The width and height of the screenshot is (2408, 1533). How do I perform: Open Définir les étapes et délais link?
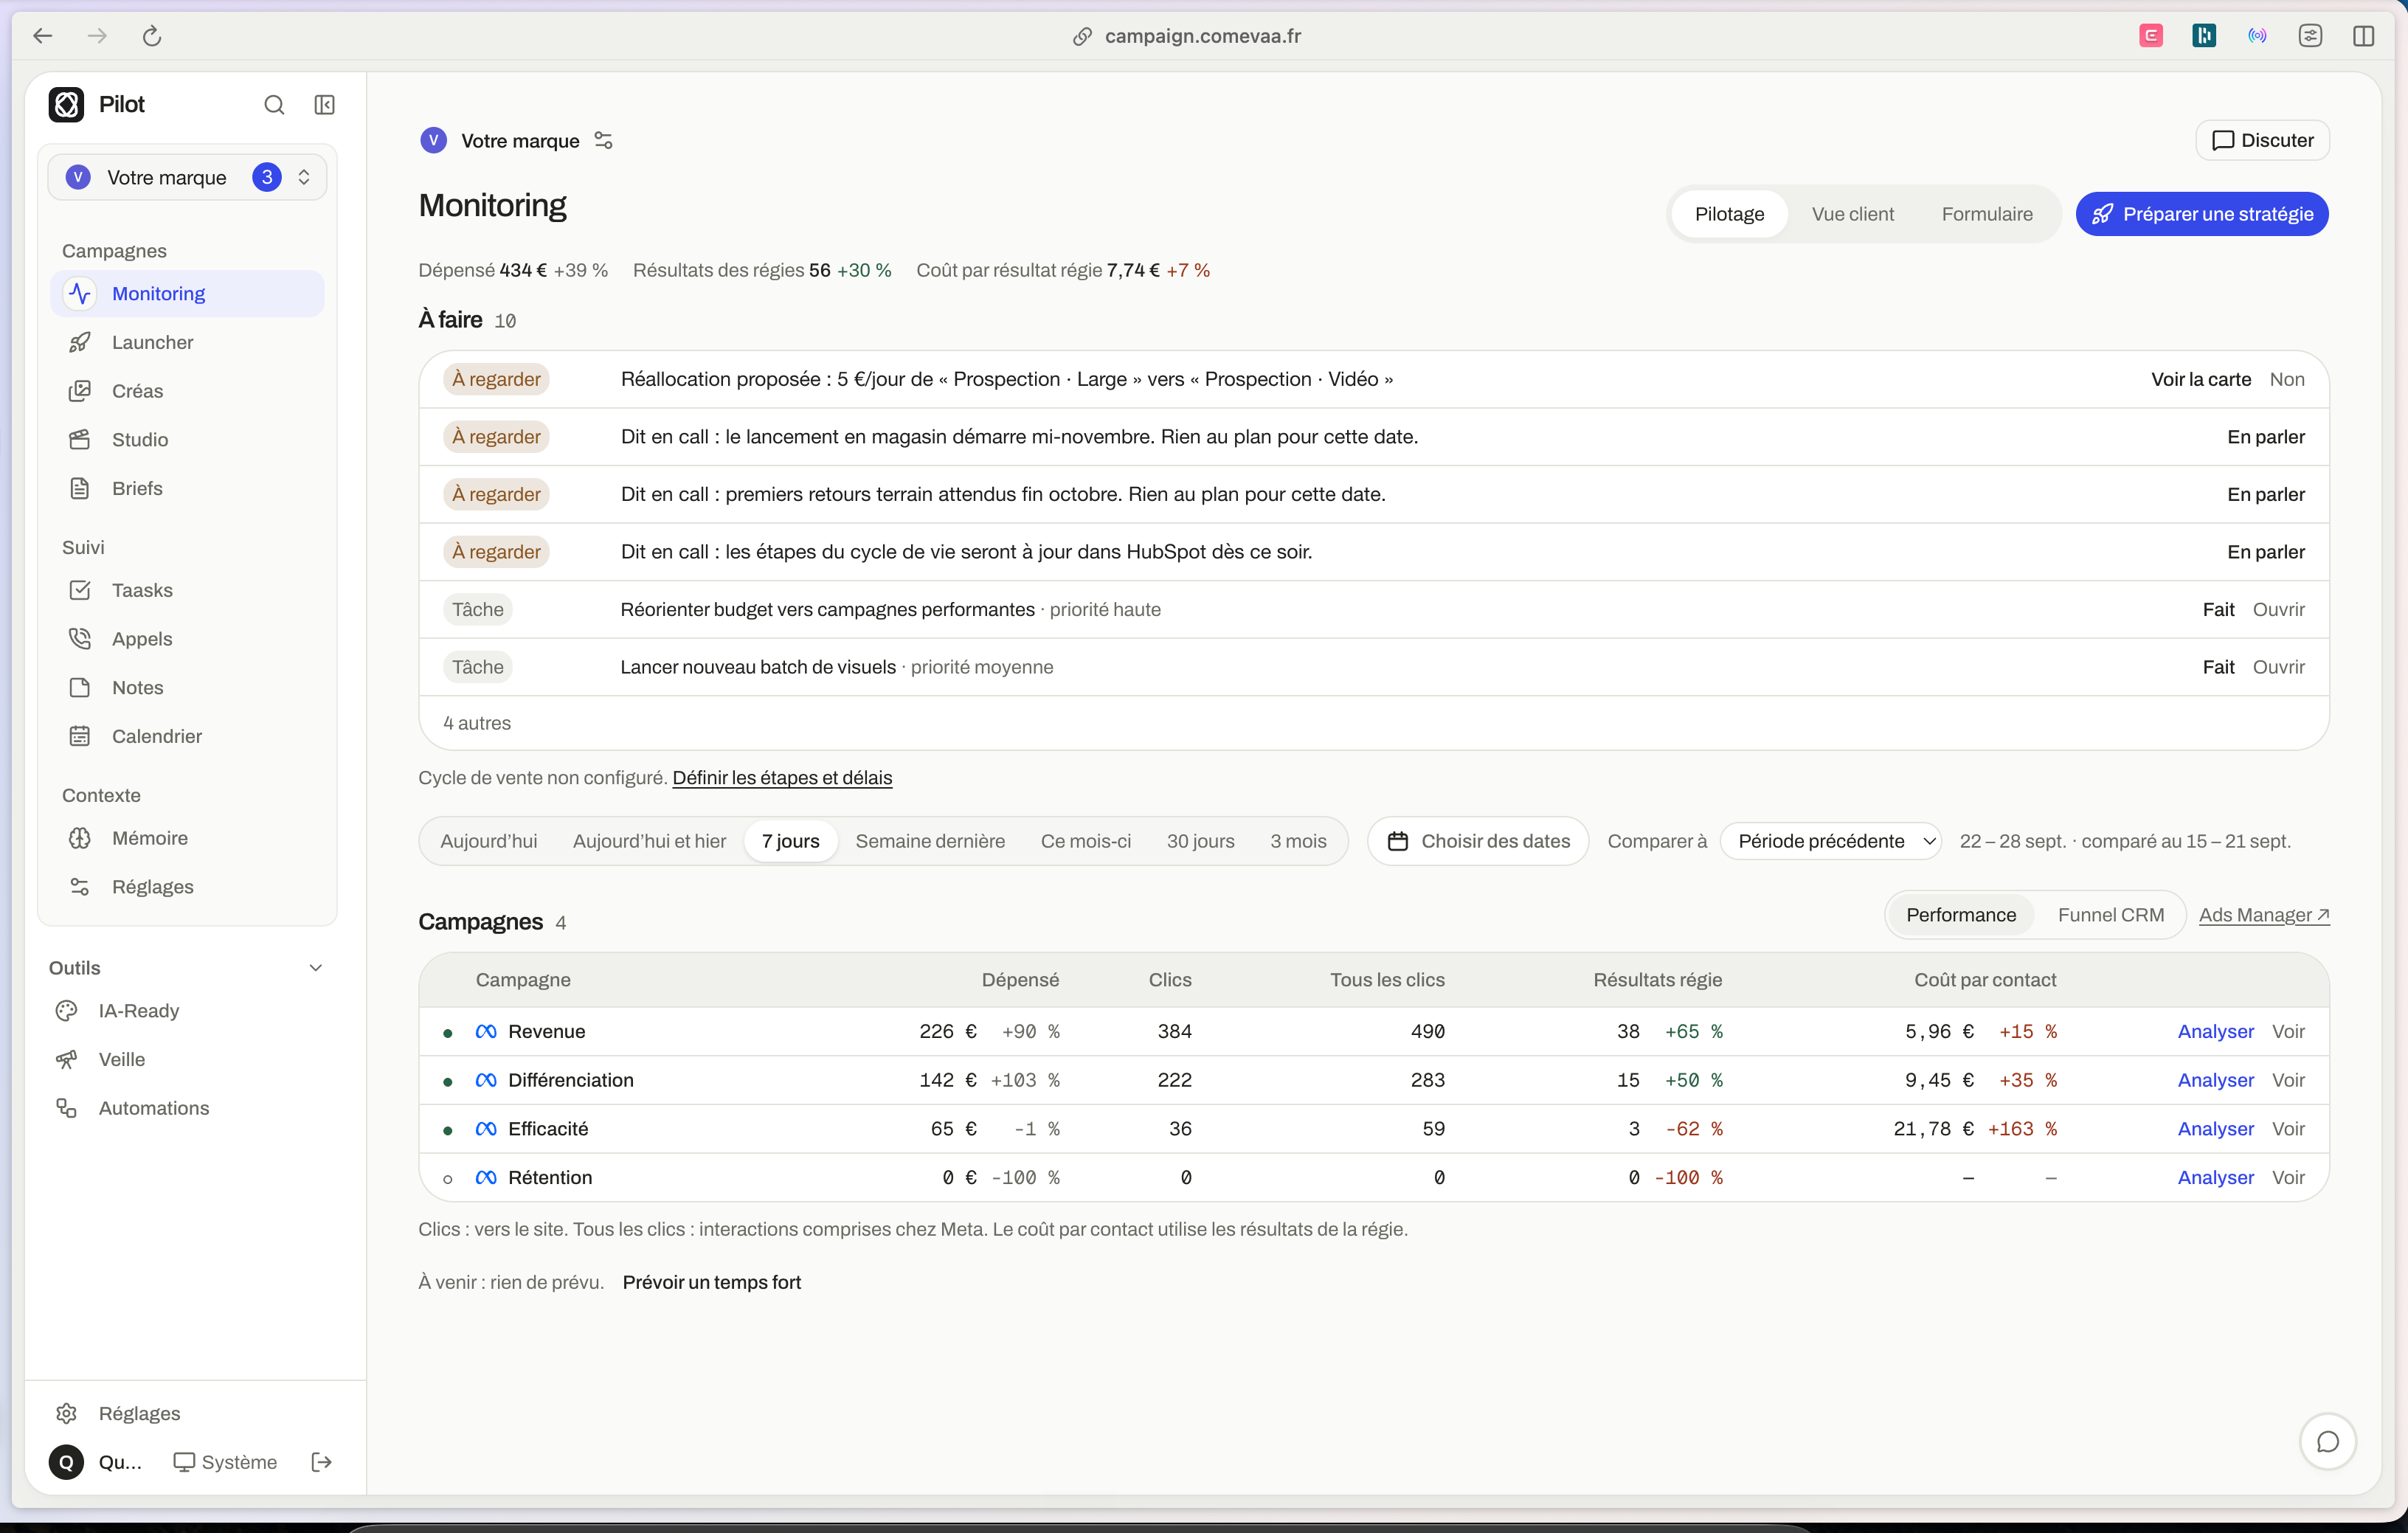[782, 778]
